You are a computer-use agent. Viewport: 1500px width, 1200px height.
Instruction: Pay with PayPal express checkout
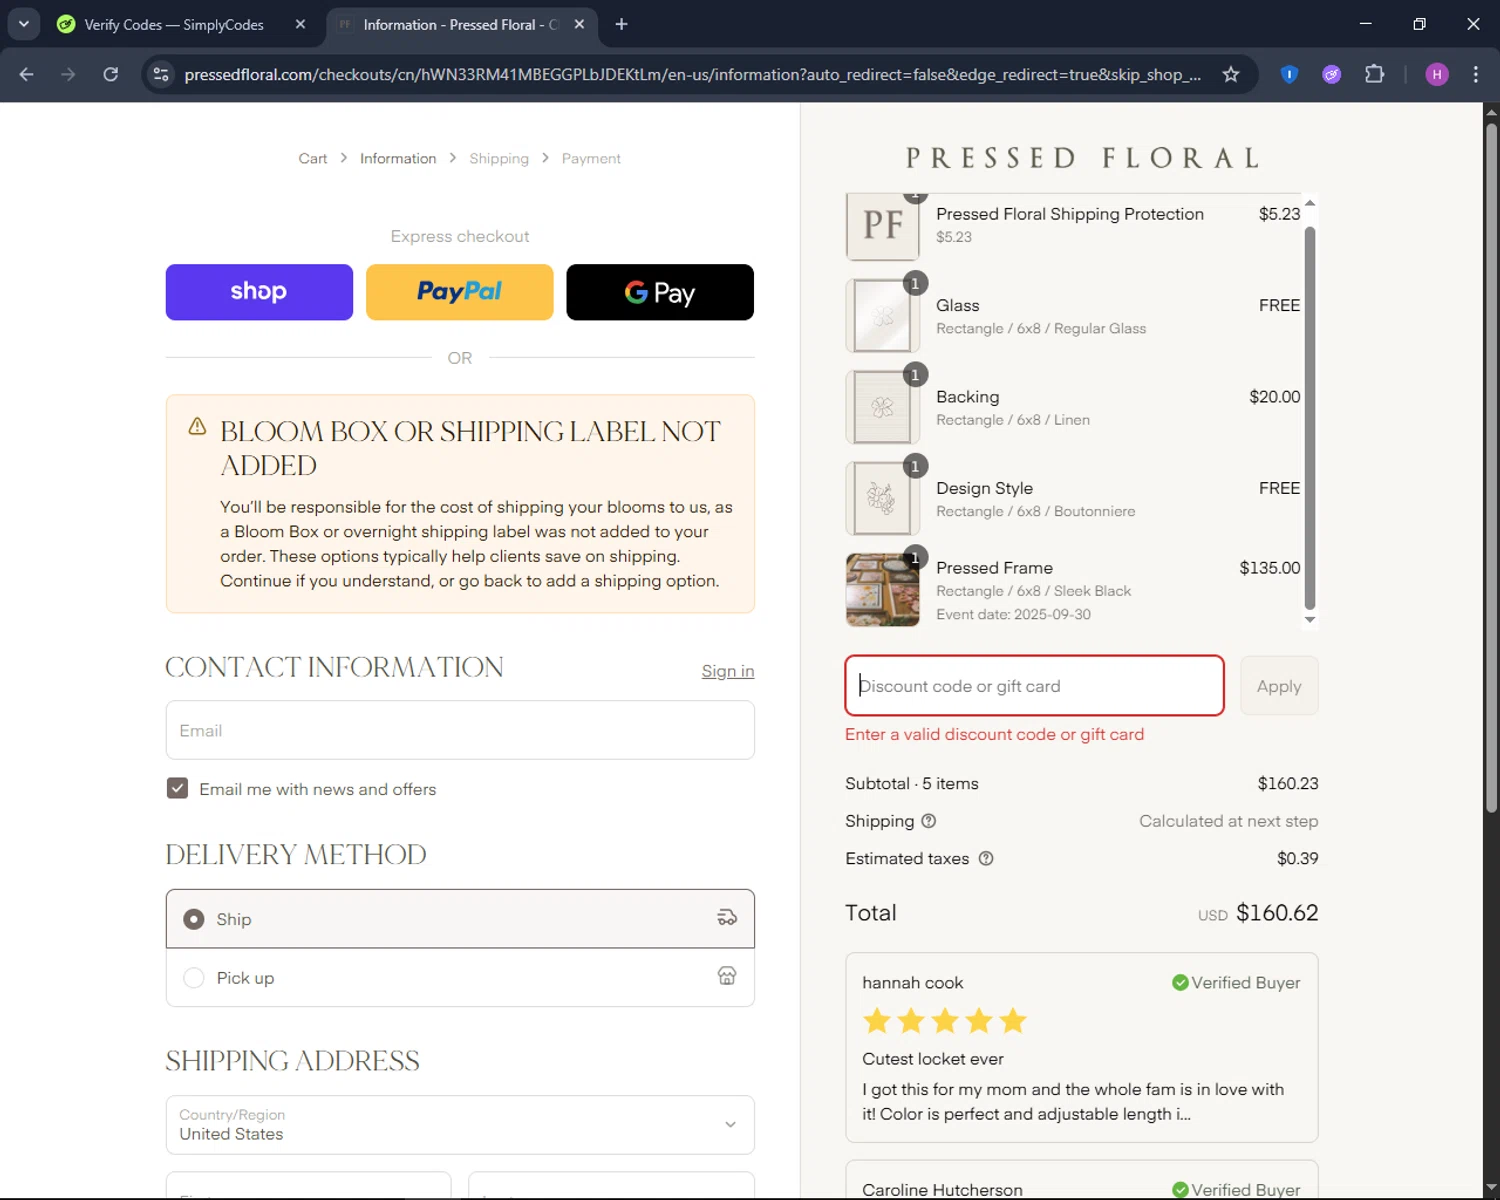tap(459, 292)
